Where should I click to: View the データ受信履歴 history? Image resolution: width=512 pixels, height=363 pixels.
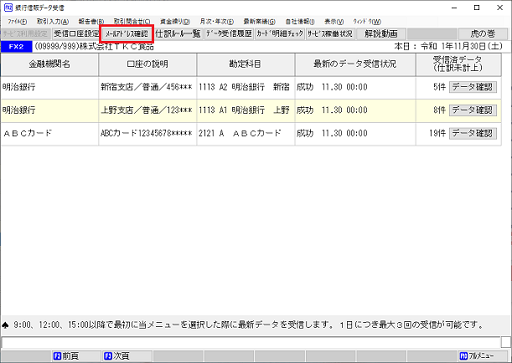pyautogui.click(x=229, y=34)
